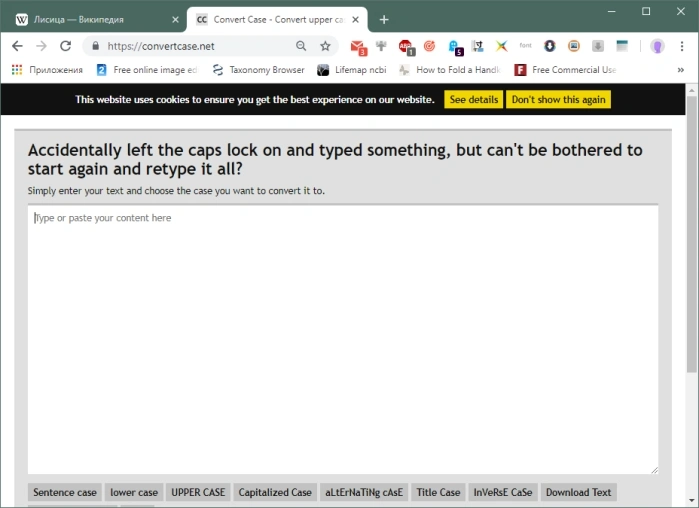Click the scrollbar up arrow
The width and height of the screenshot is (699, 508).
tap(692, 90)
